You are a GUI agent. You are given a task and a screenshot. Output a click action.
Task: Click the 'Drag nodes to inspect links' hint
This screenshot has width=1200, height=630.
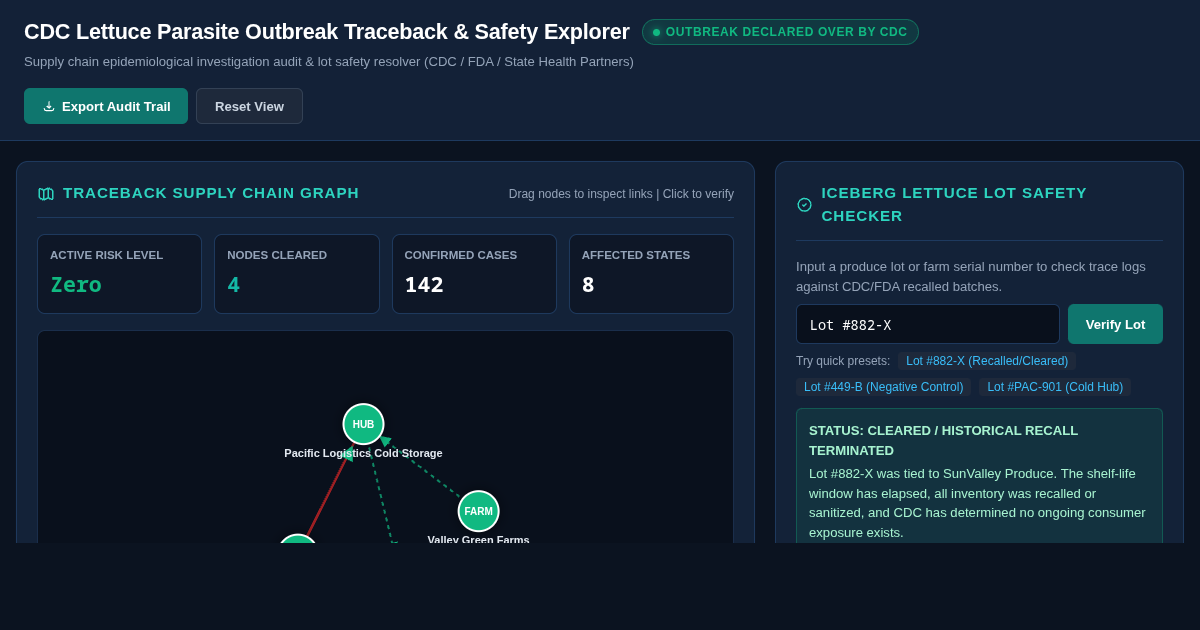point(621,194)
